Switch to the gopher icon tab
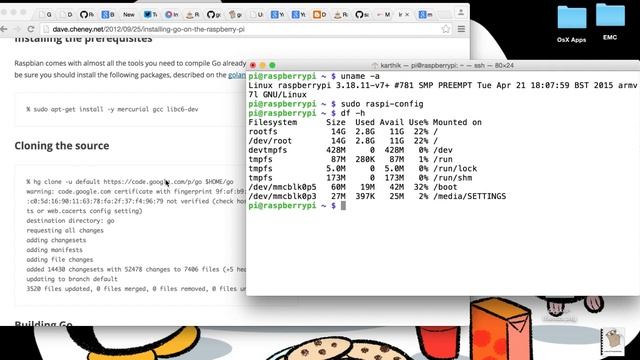The height and width of the screenshot is (360, 640). [235, 15]
